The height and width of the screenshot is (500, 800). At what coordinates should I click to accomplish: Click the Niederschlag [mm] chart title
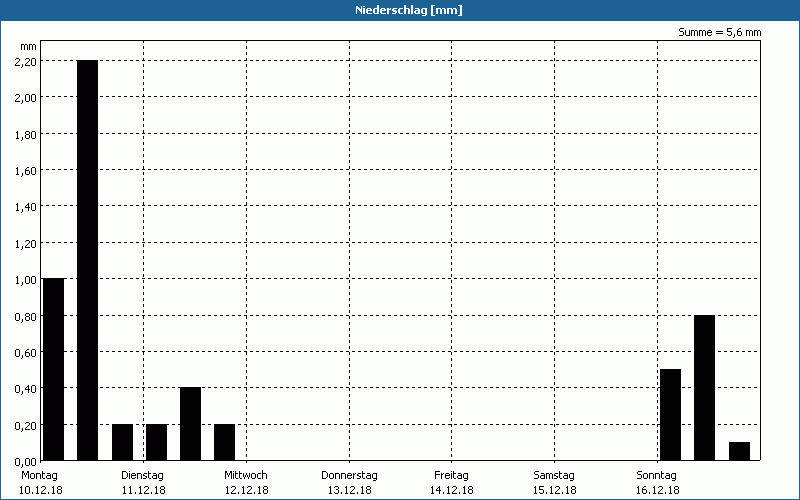point(409,10)
